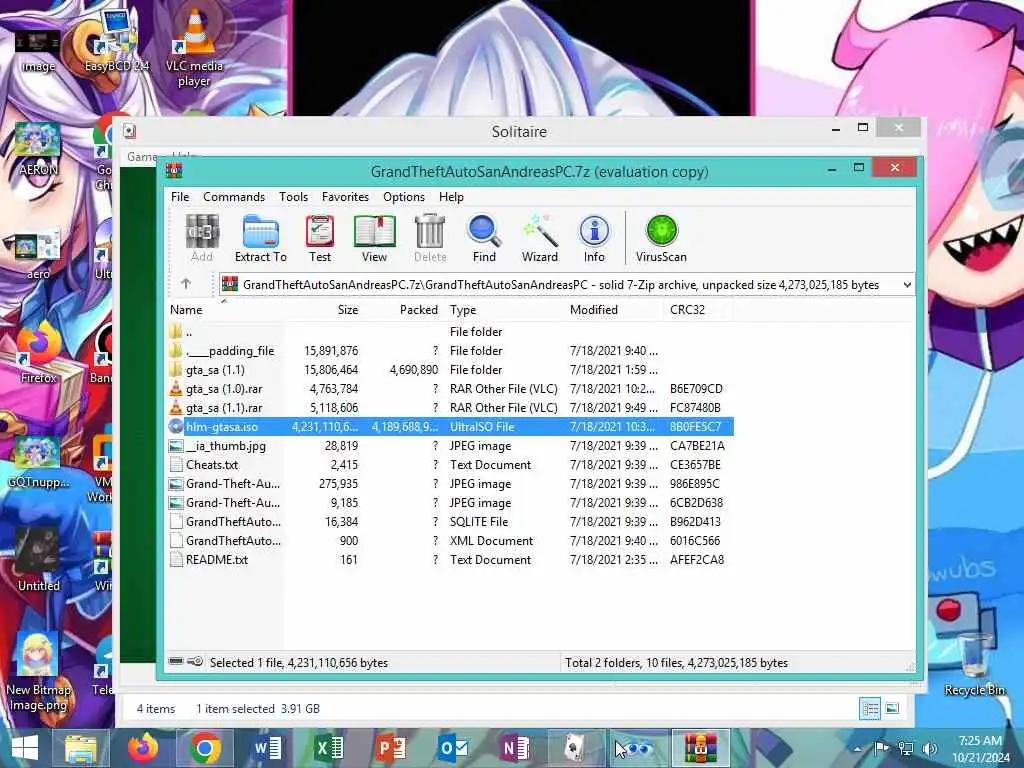Sort files by Size column
The width and height of the screenshot is (1024, 768).
(x=324, y=310)
